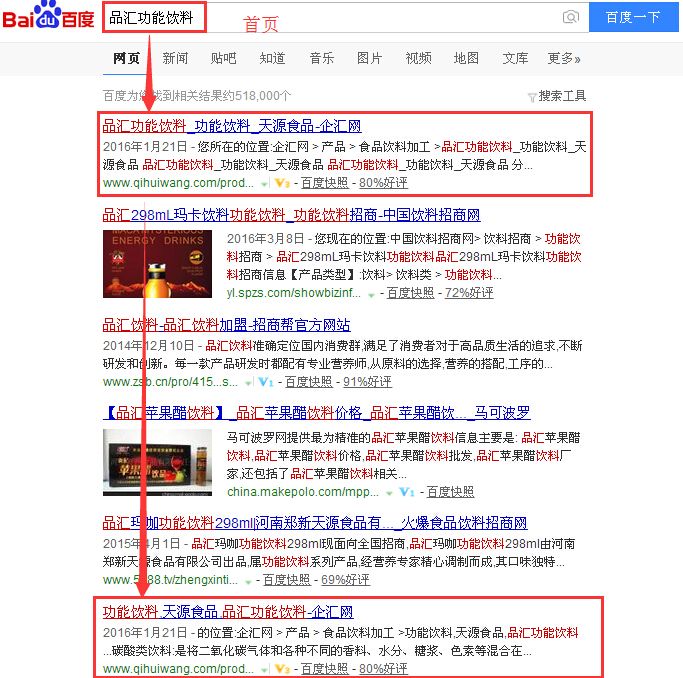Expand dropdown arrow after last qihuiwang.com URL

264,670
